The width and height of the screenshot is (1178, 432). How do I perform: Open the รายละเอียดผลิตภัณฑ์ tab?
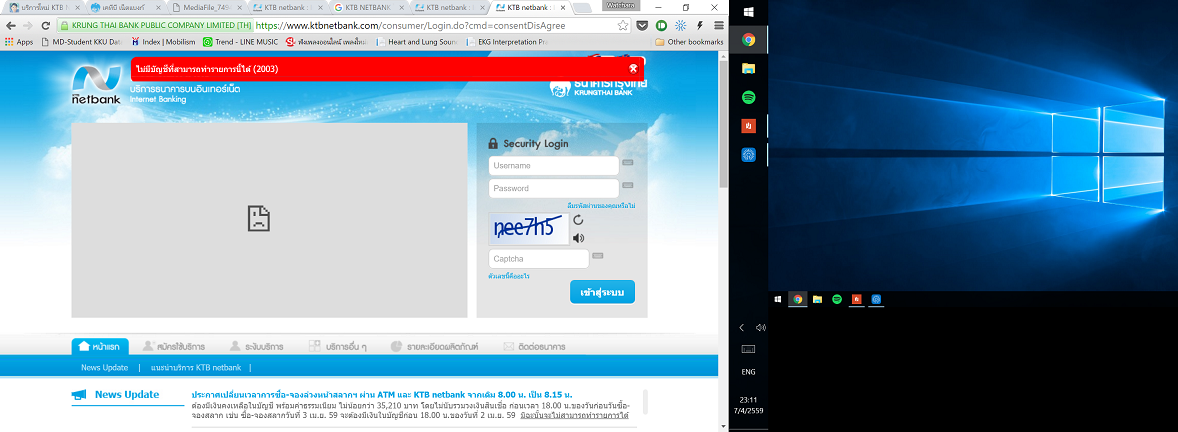coord(435,346)
